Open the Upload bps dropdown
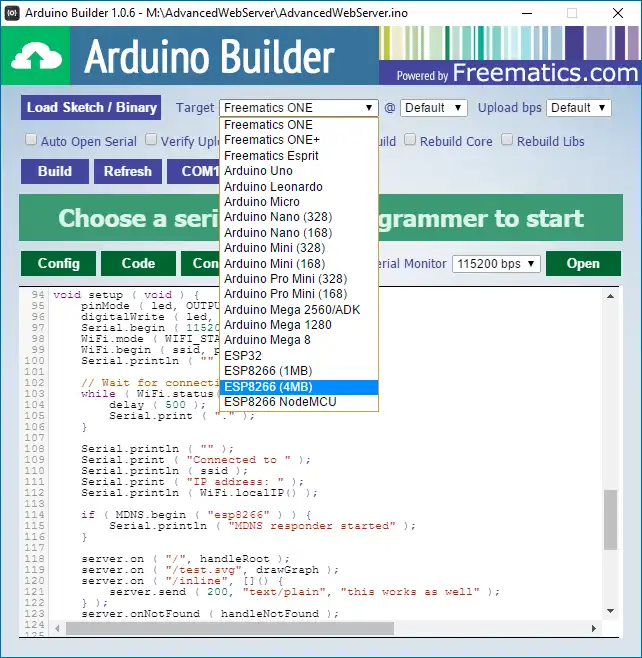 [579, 108]
